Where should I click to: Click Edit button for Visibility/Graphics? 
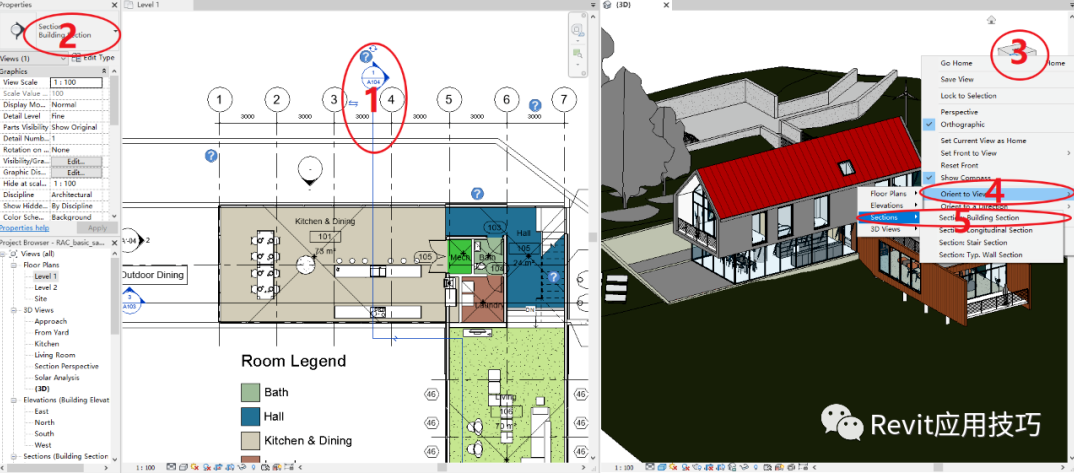[75, 162]
